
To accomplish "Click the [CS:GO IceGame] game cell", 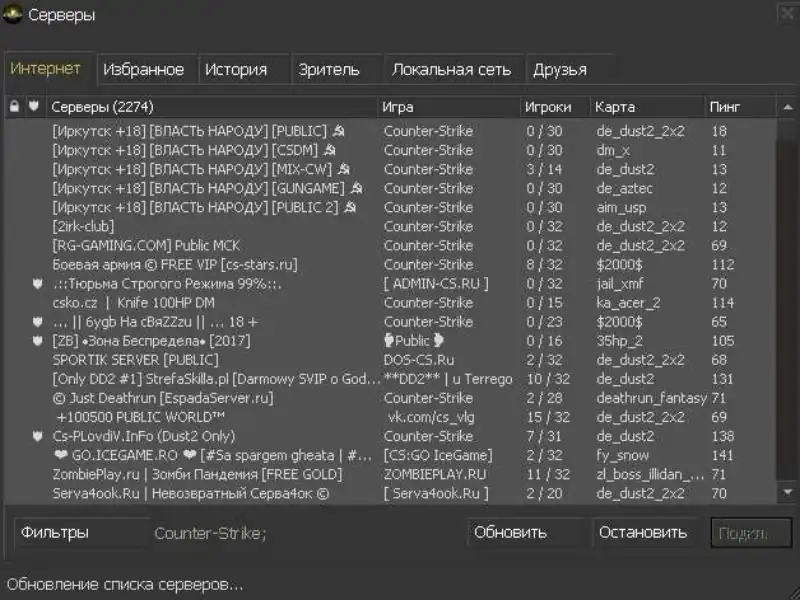I will tap(438, 456).
